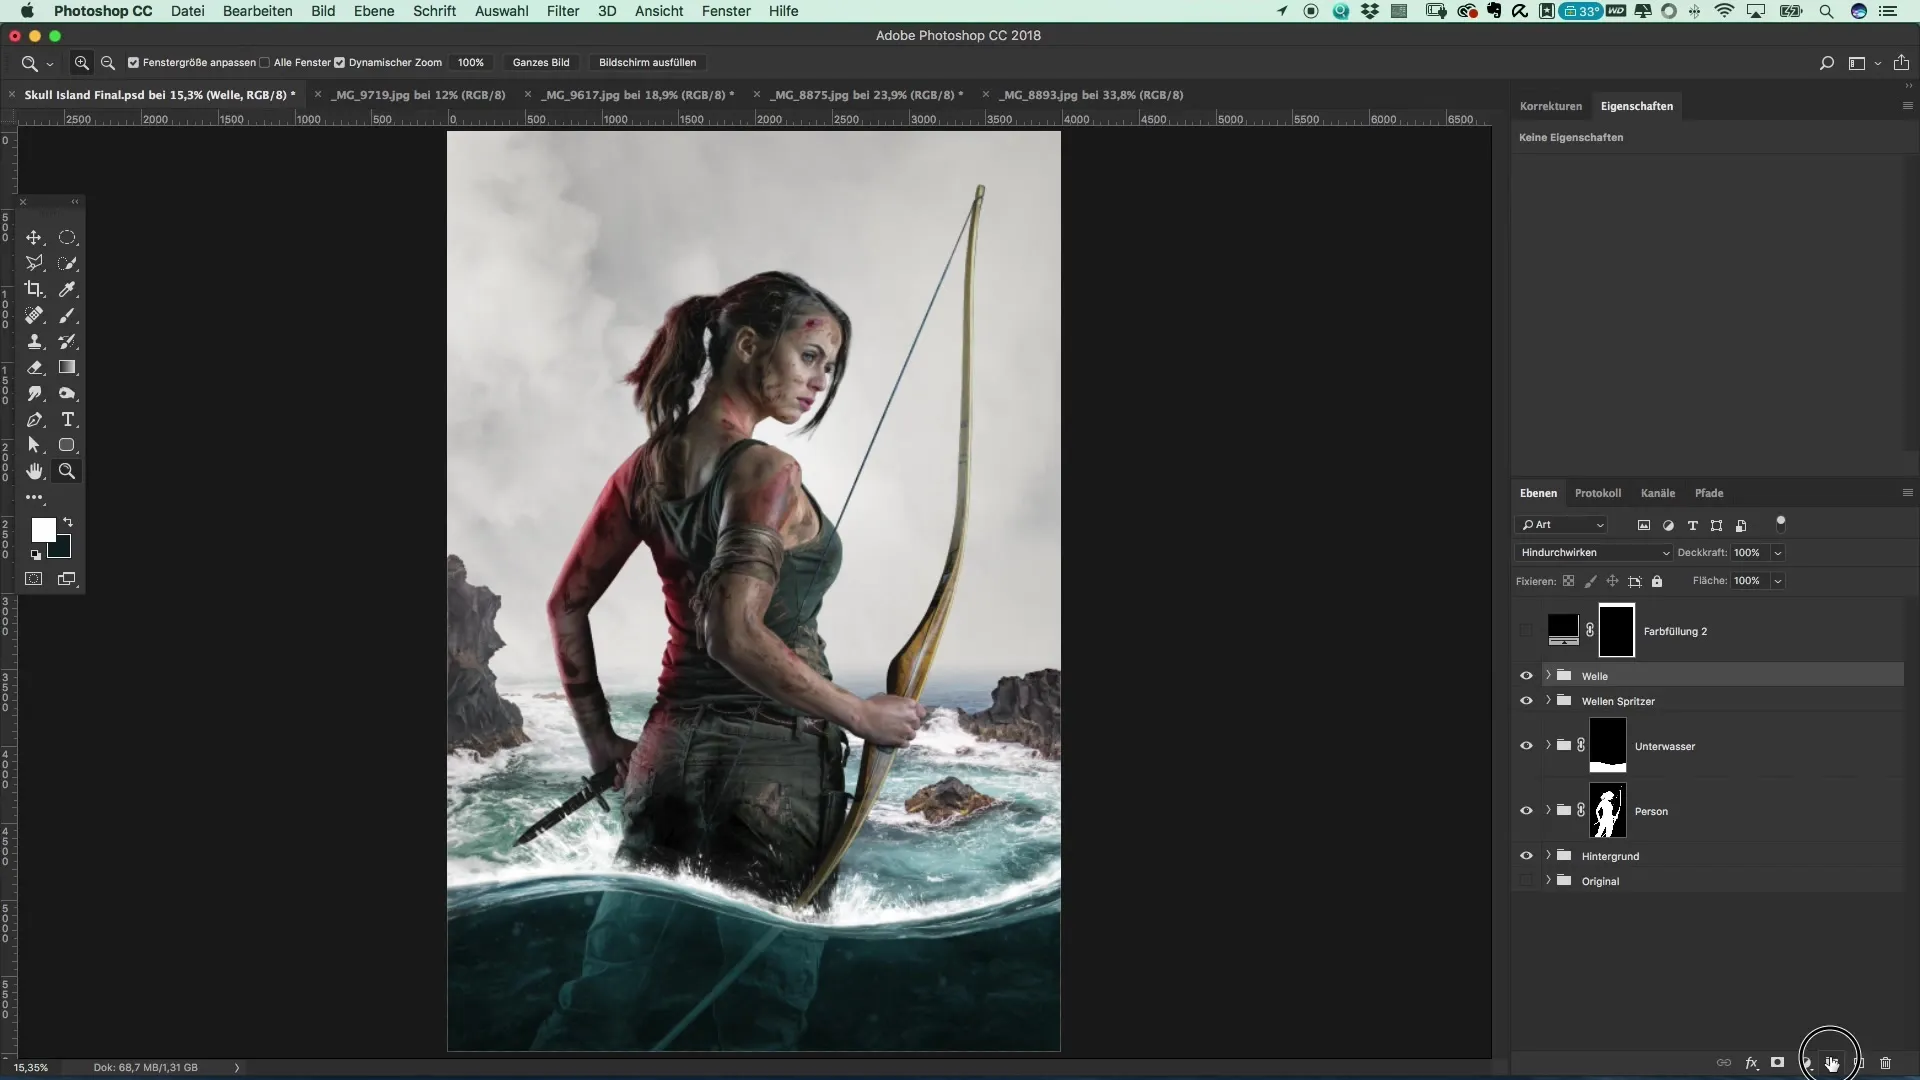Select the Brush tool
This screenshot has width=1920, height=1080.
tap(67, 316)
